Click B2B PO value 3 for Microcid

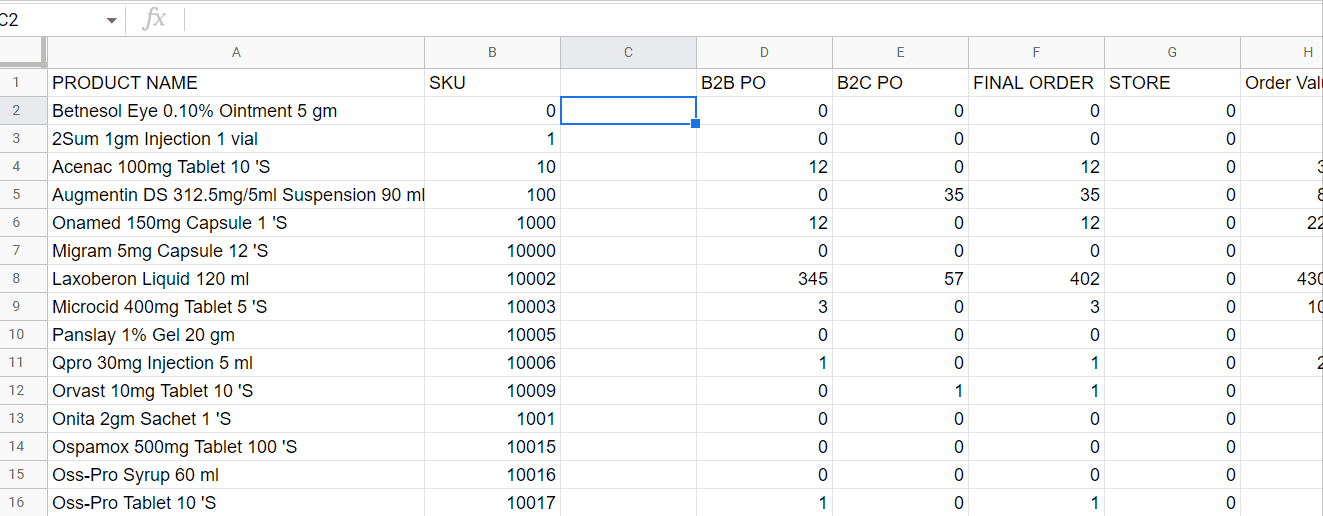[764, 307]
